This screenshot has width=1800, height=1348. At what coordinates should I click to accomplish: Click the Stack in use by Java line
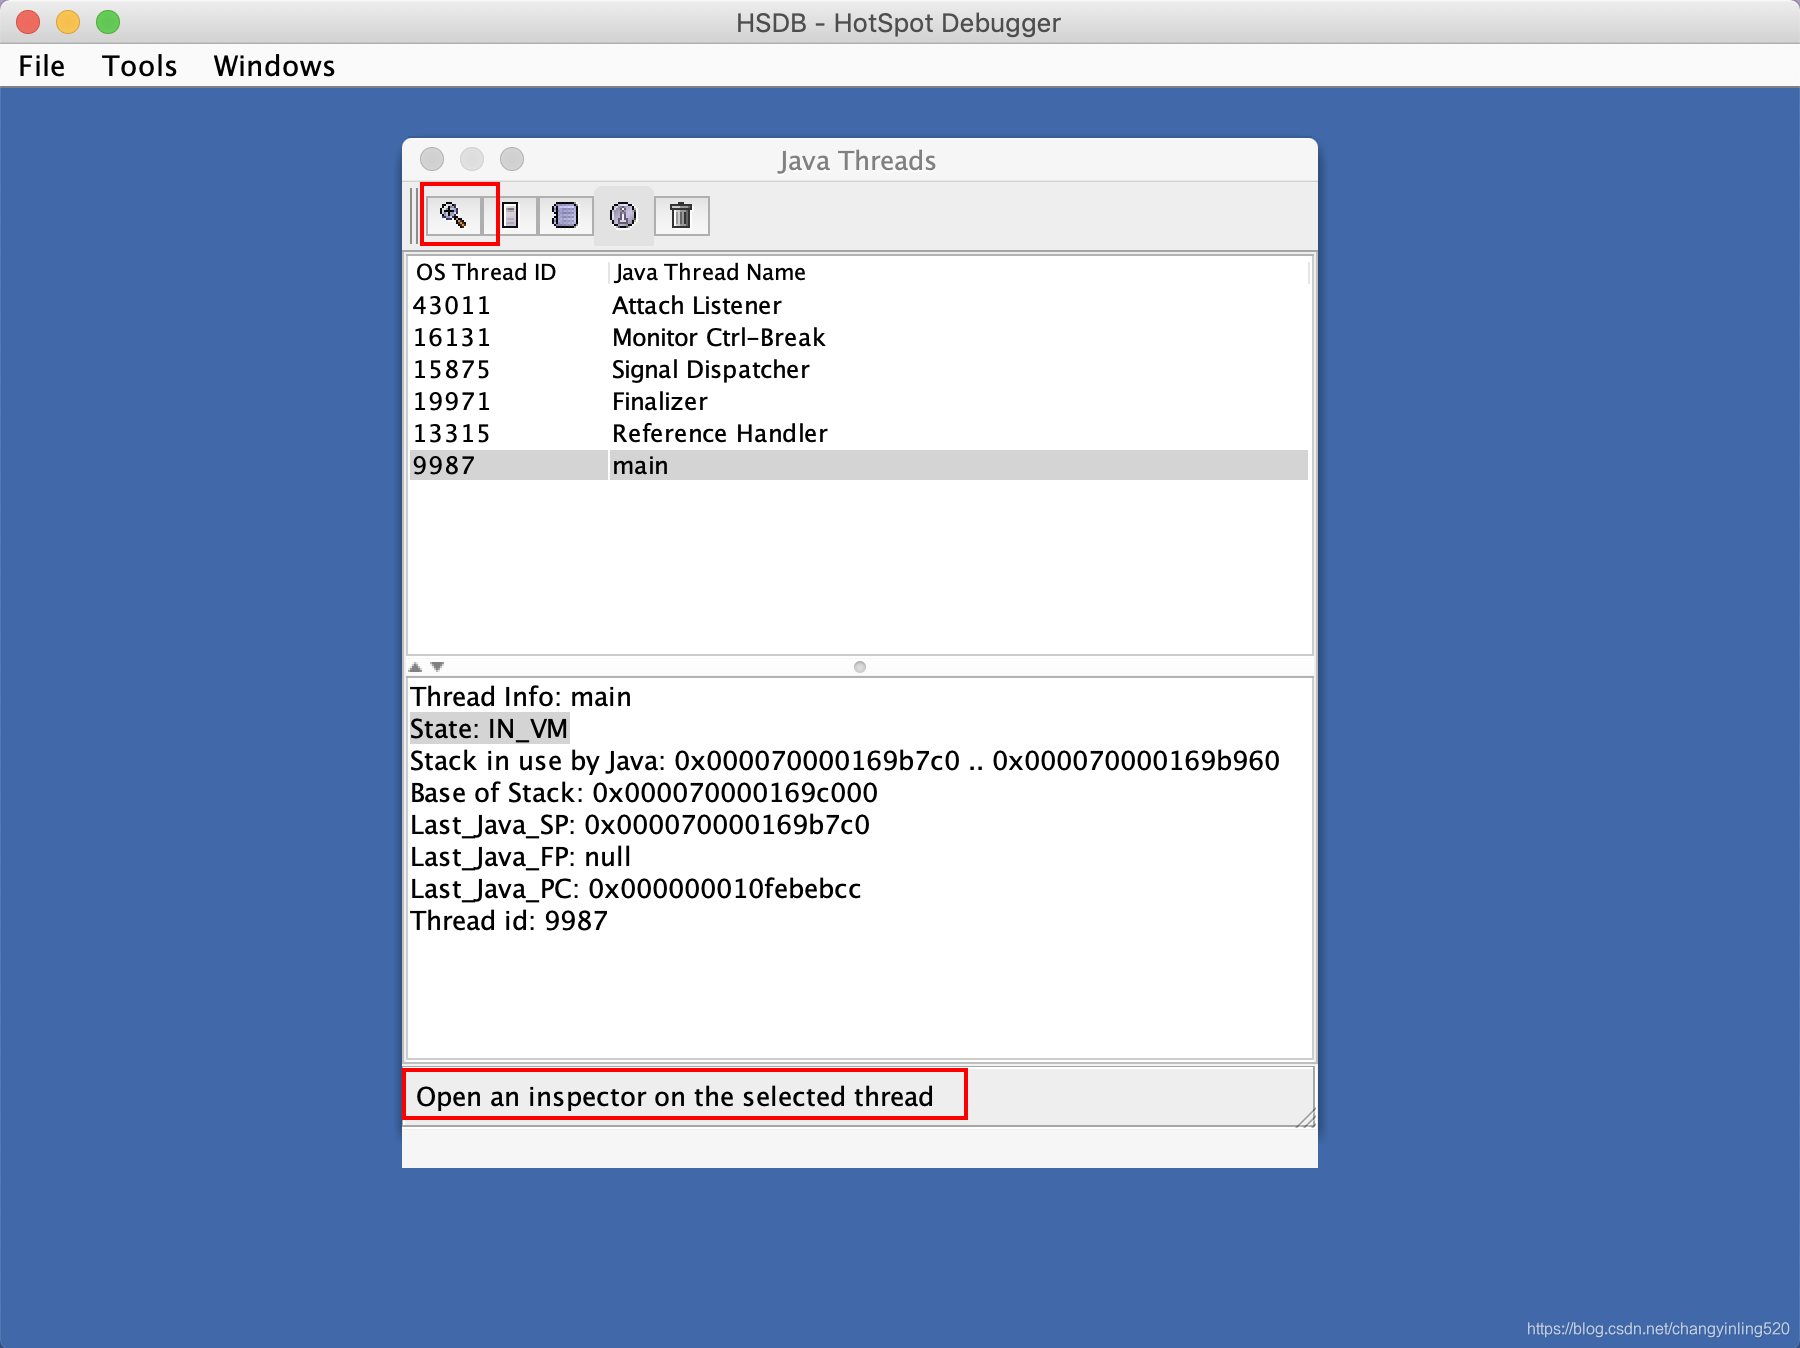(x=845, y=761)
